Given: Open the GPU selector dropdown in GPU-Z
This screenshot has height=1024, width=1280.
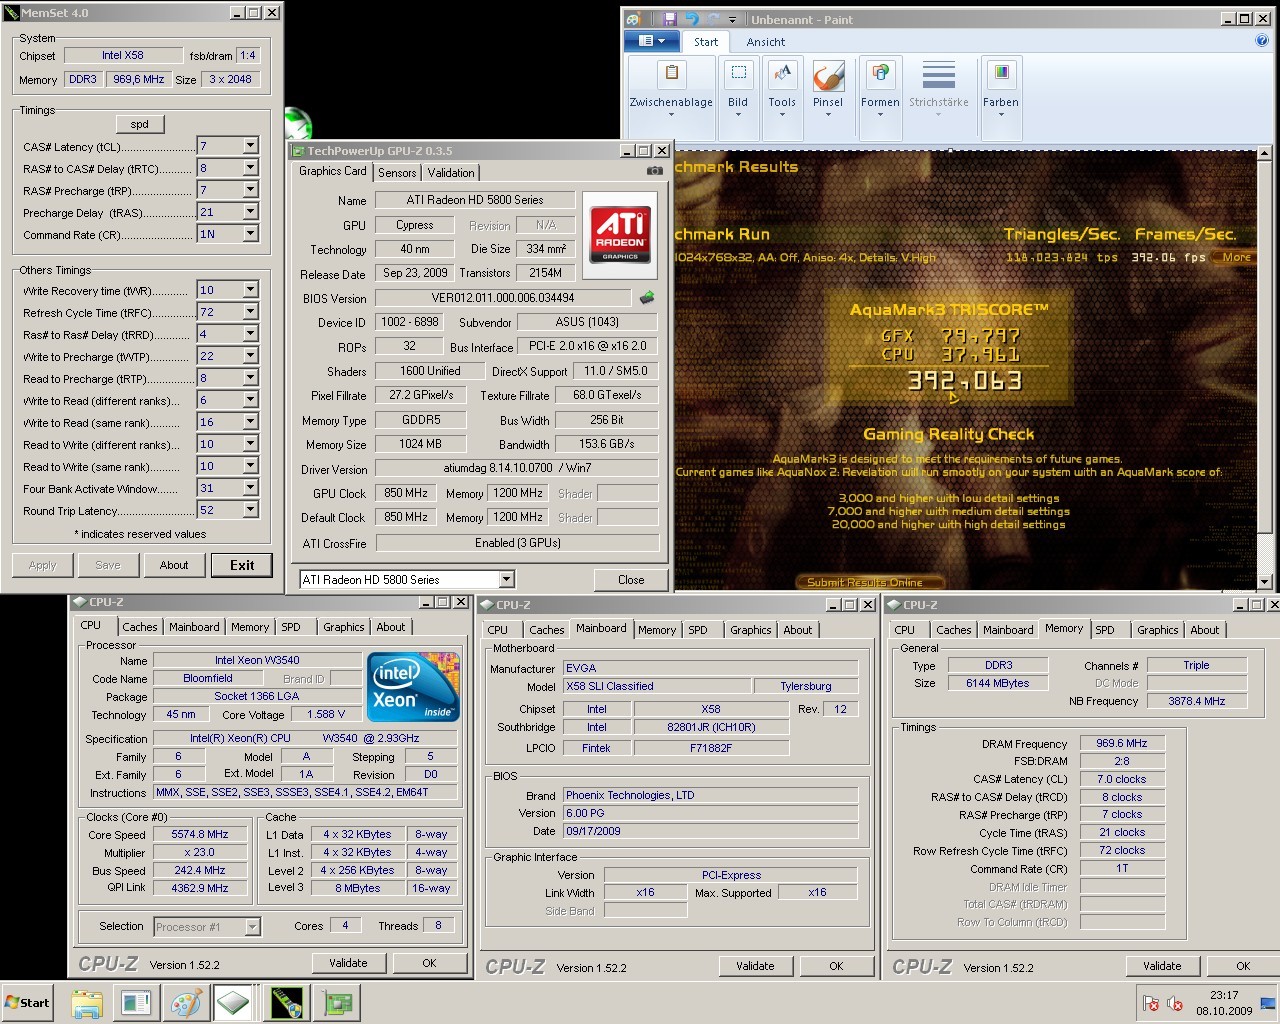Looking at the screenshot, I should (x=506, y=580).
